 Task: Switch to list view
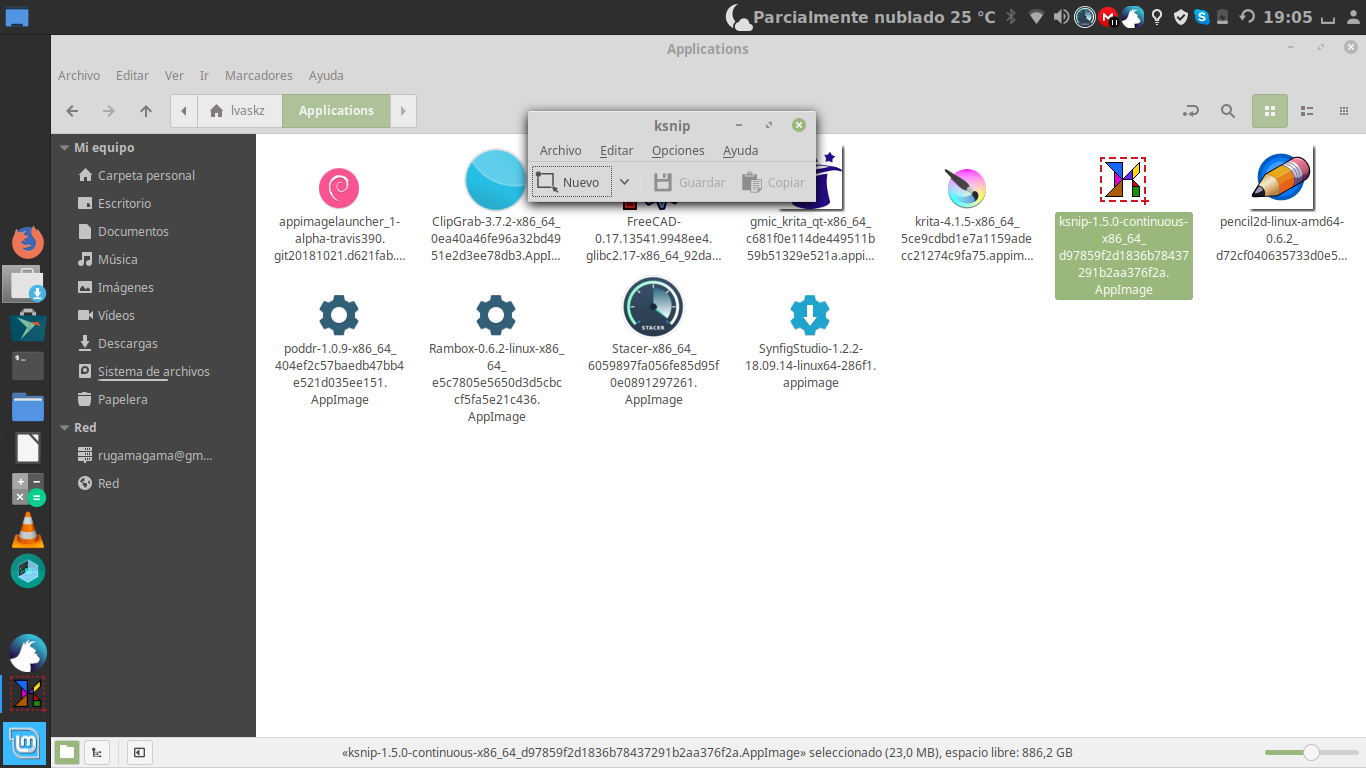point(1306,111)
